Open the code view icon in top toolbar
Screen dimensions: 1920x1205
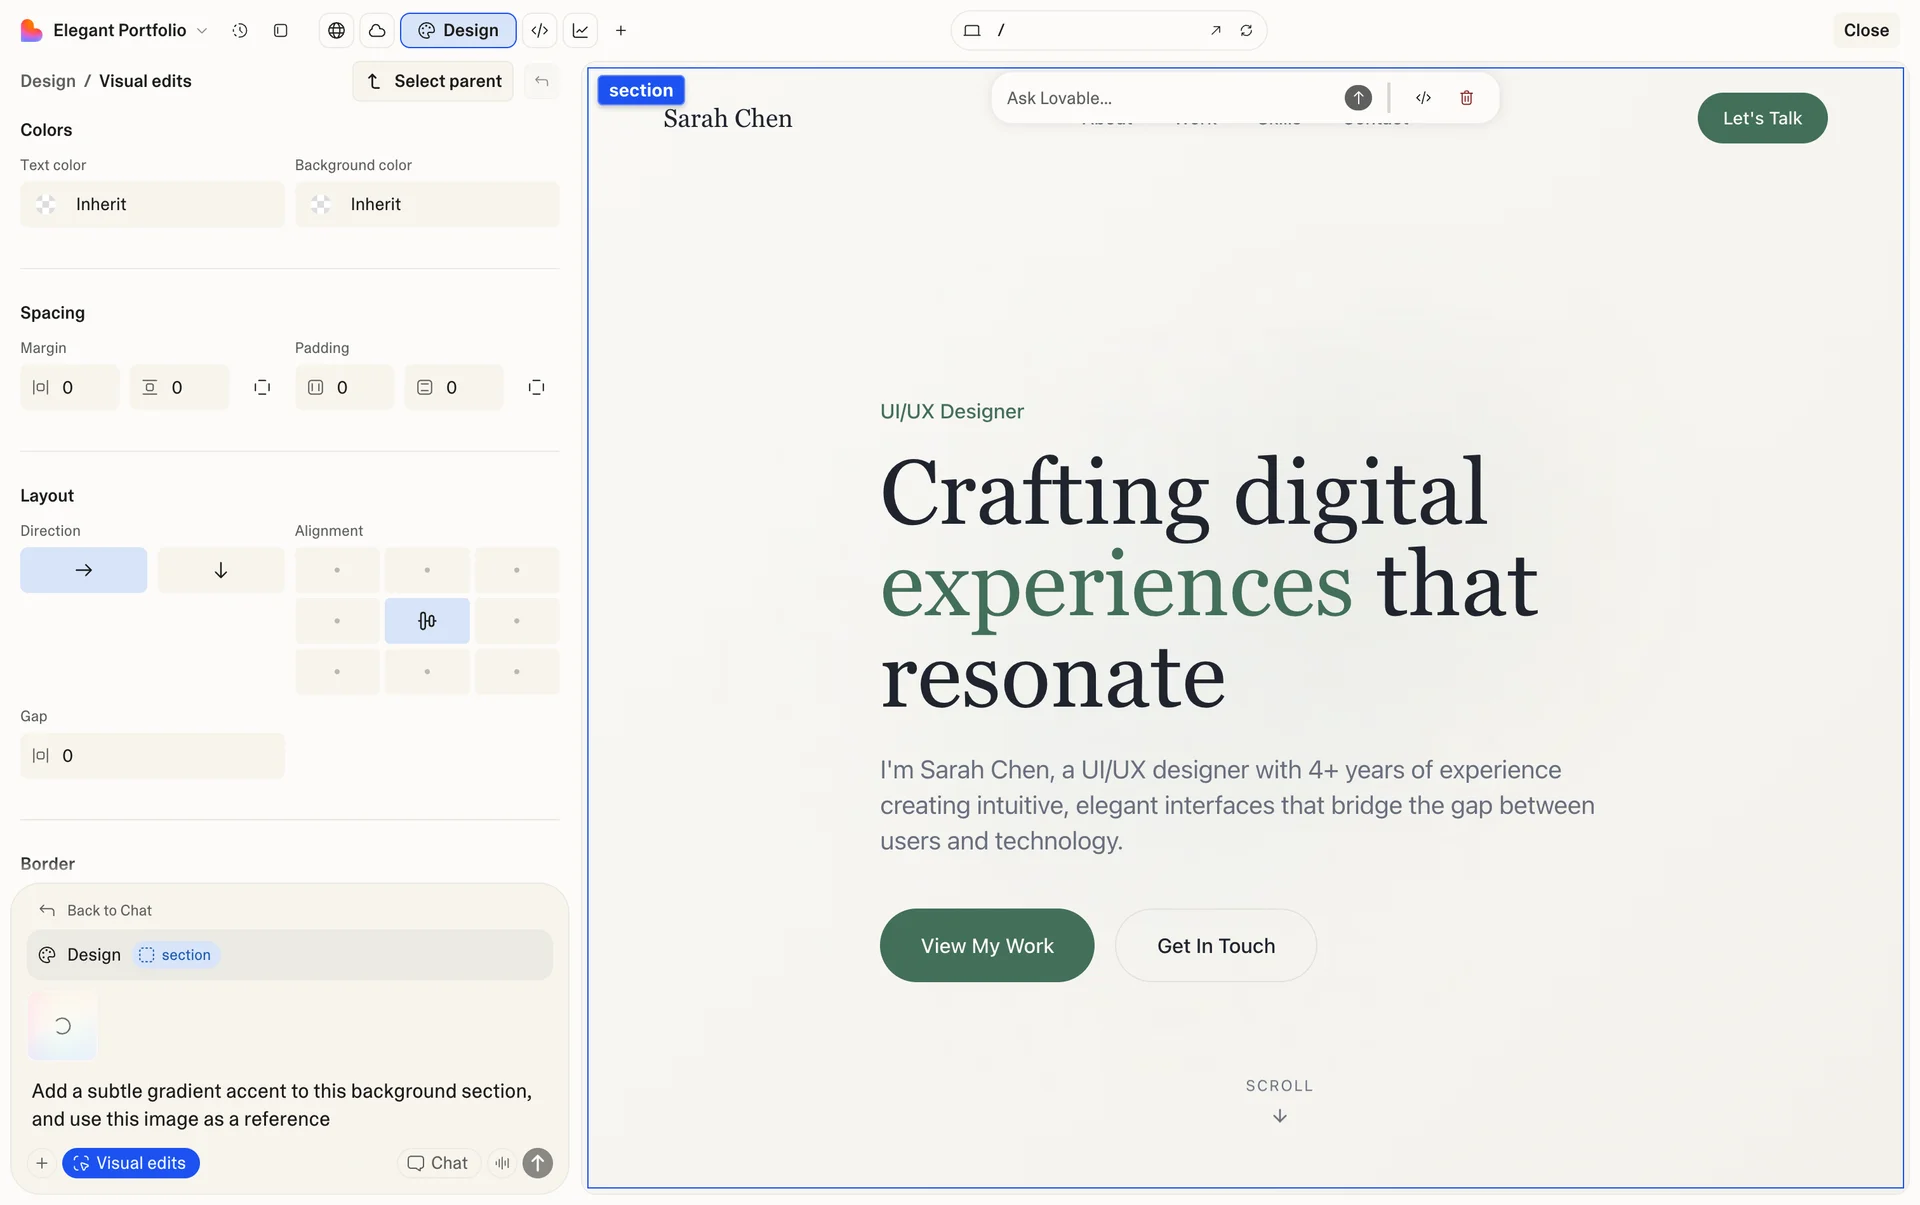coord(539,30)
